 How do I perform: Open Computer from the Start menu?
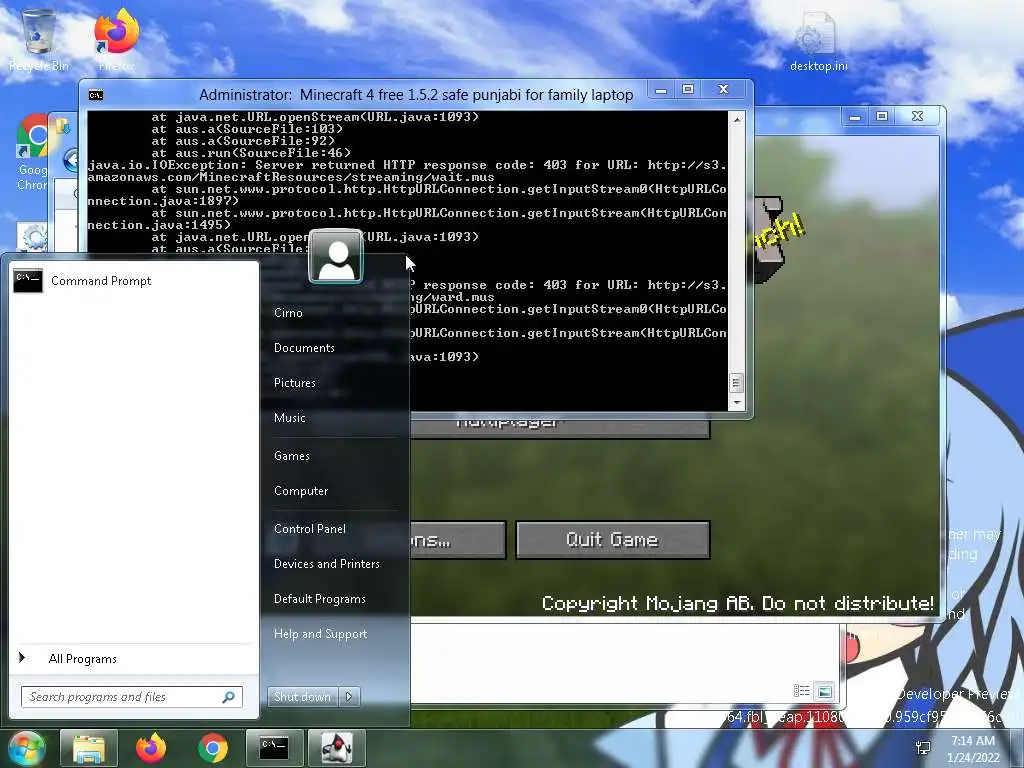pyautogui.click(x=301, y=491)
